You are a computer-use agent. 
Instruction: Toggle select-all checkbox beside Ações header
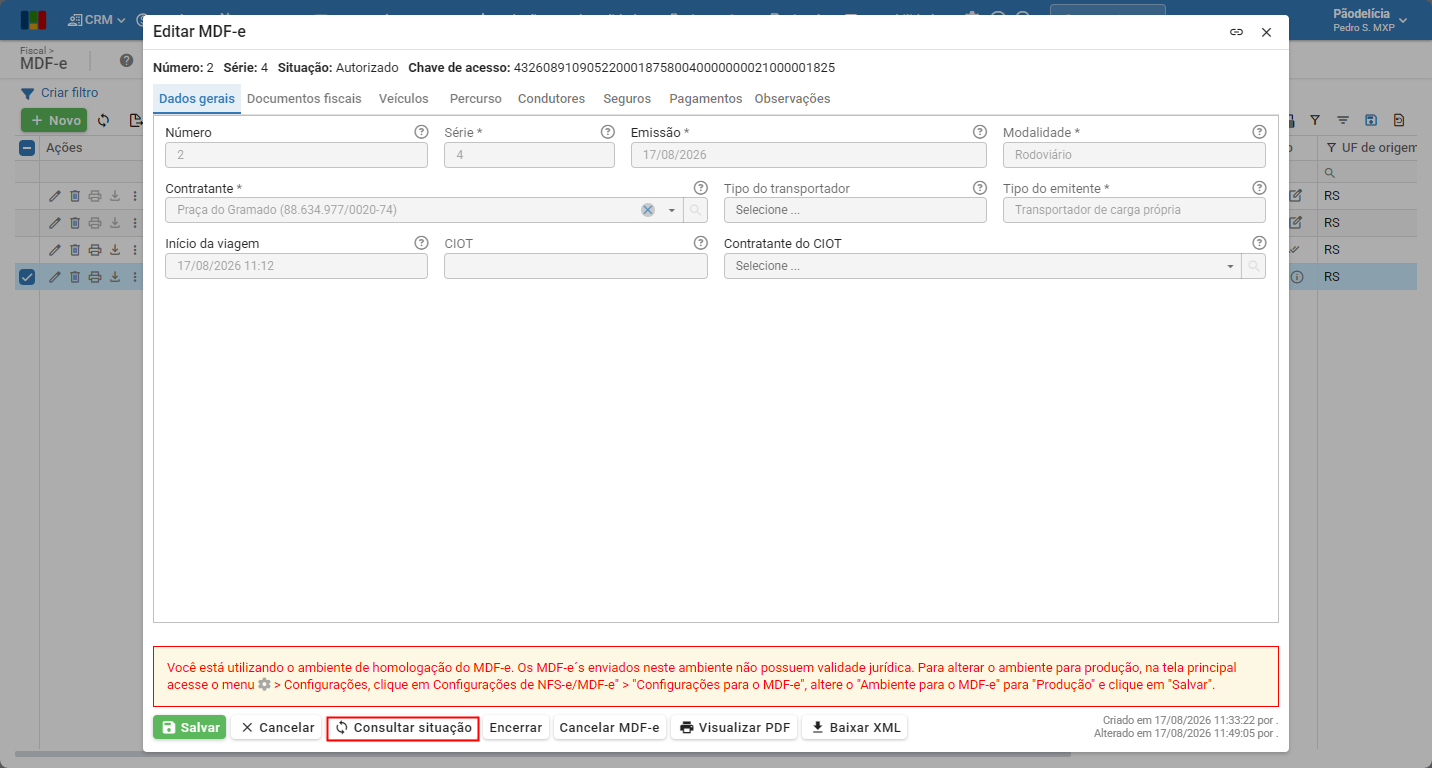(x=28, y=148)
